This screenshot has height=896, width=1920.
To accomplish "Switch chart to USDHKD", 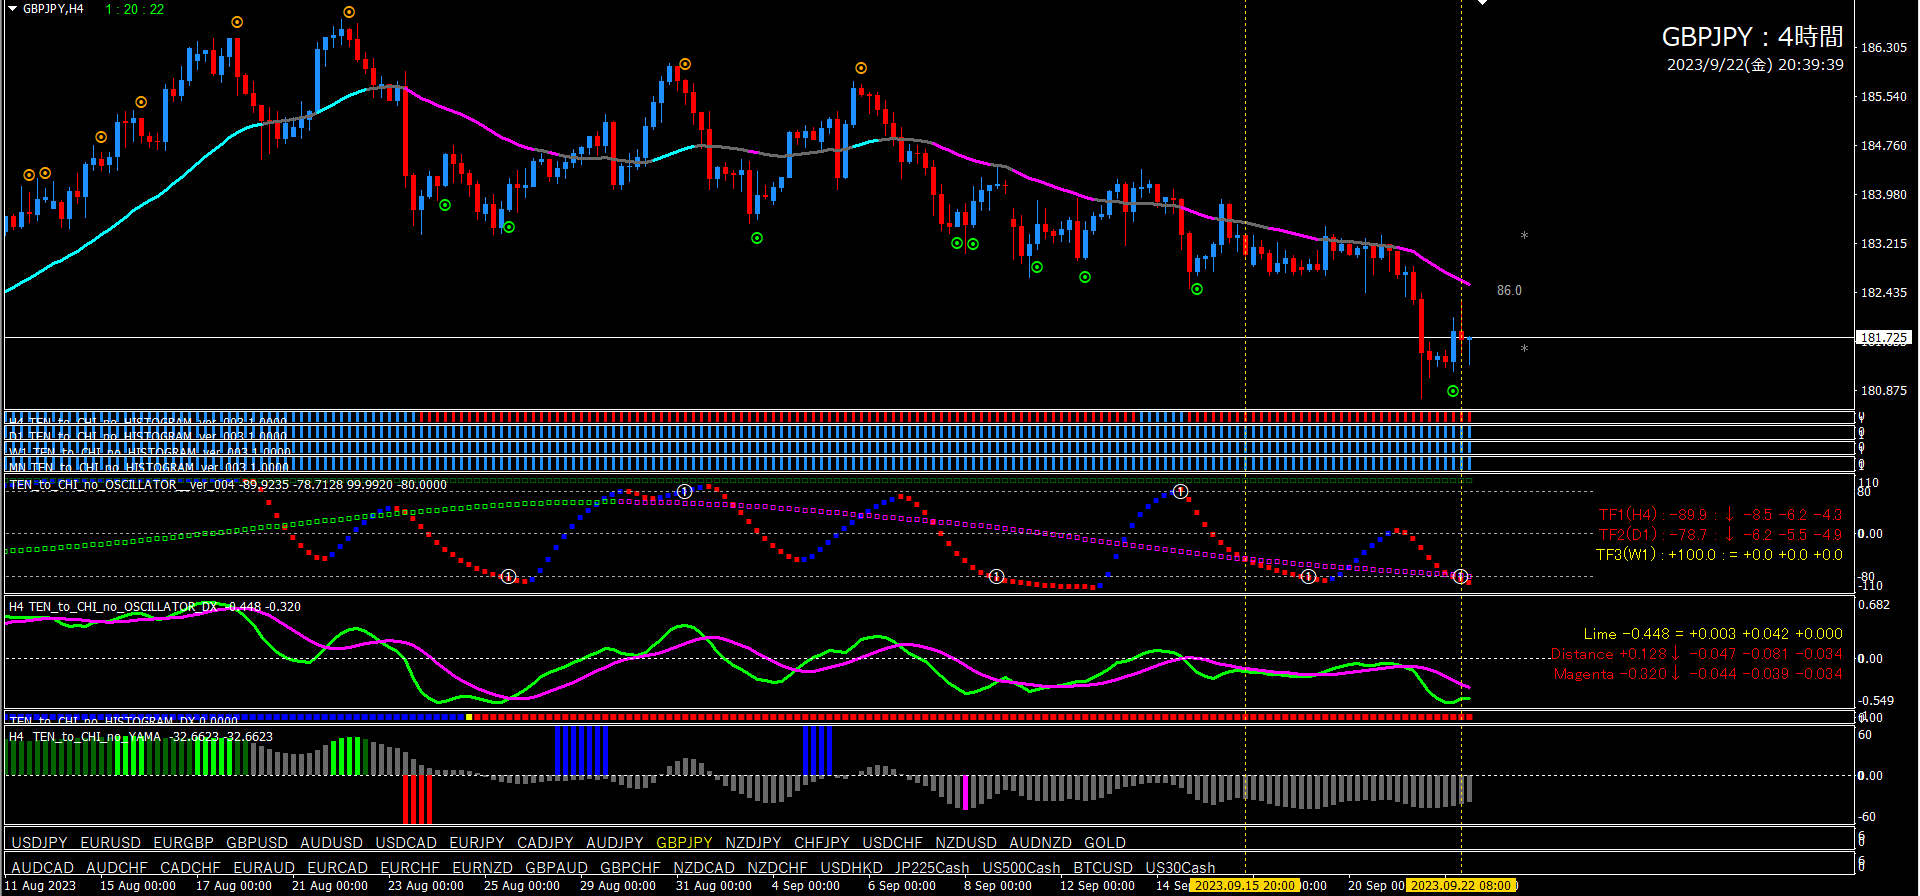I will click(x=851, y=868).
